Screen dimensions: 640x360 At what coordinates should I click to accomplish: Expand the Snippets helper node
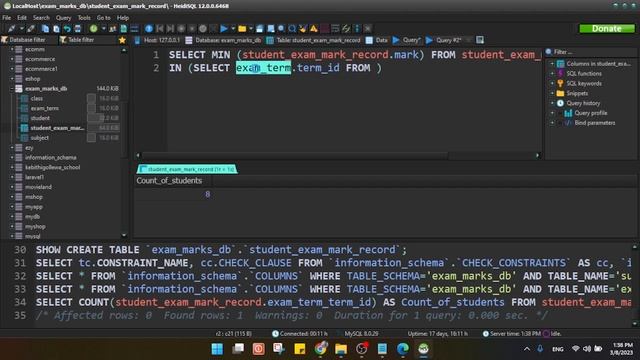coord(552,93)
